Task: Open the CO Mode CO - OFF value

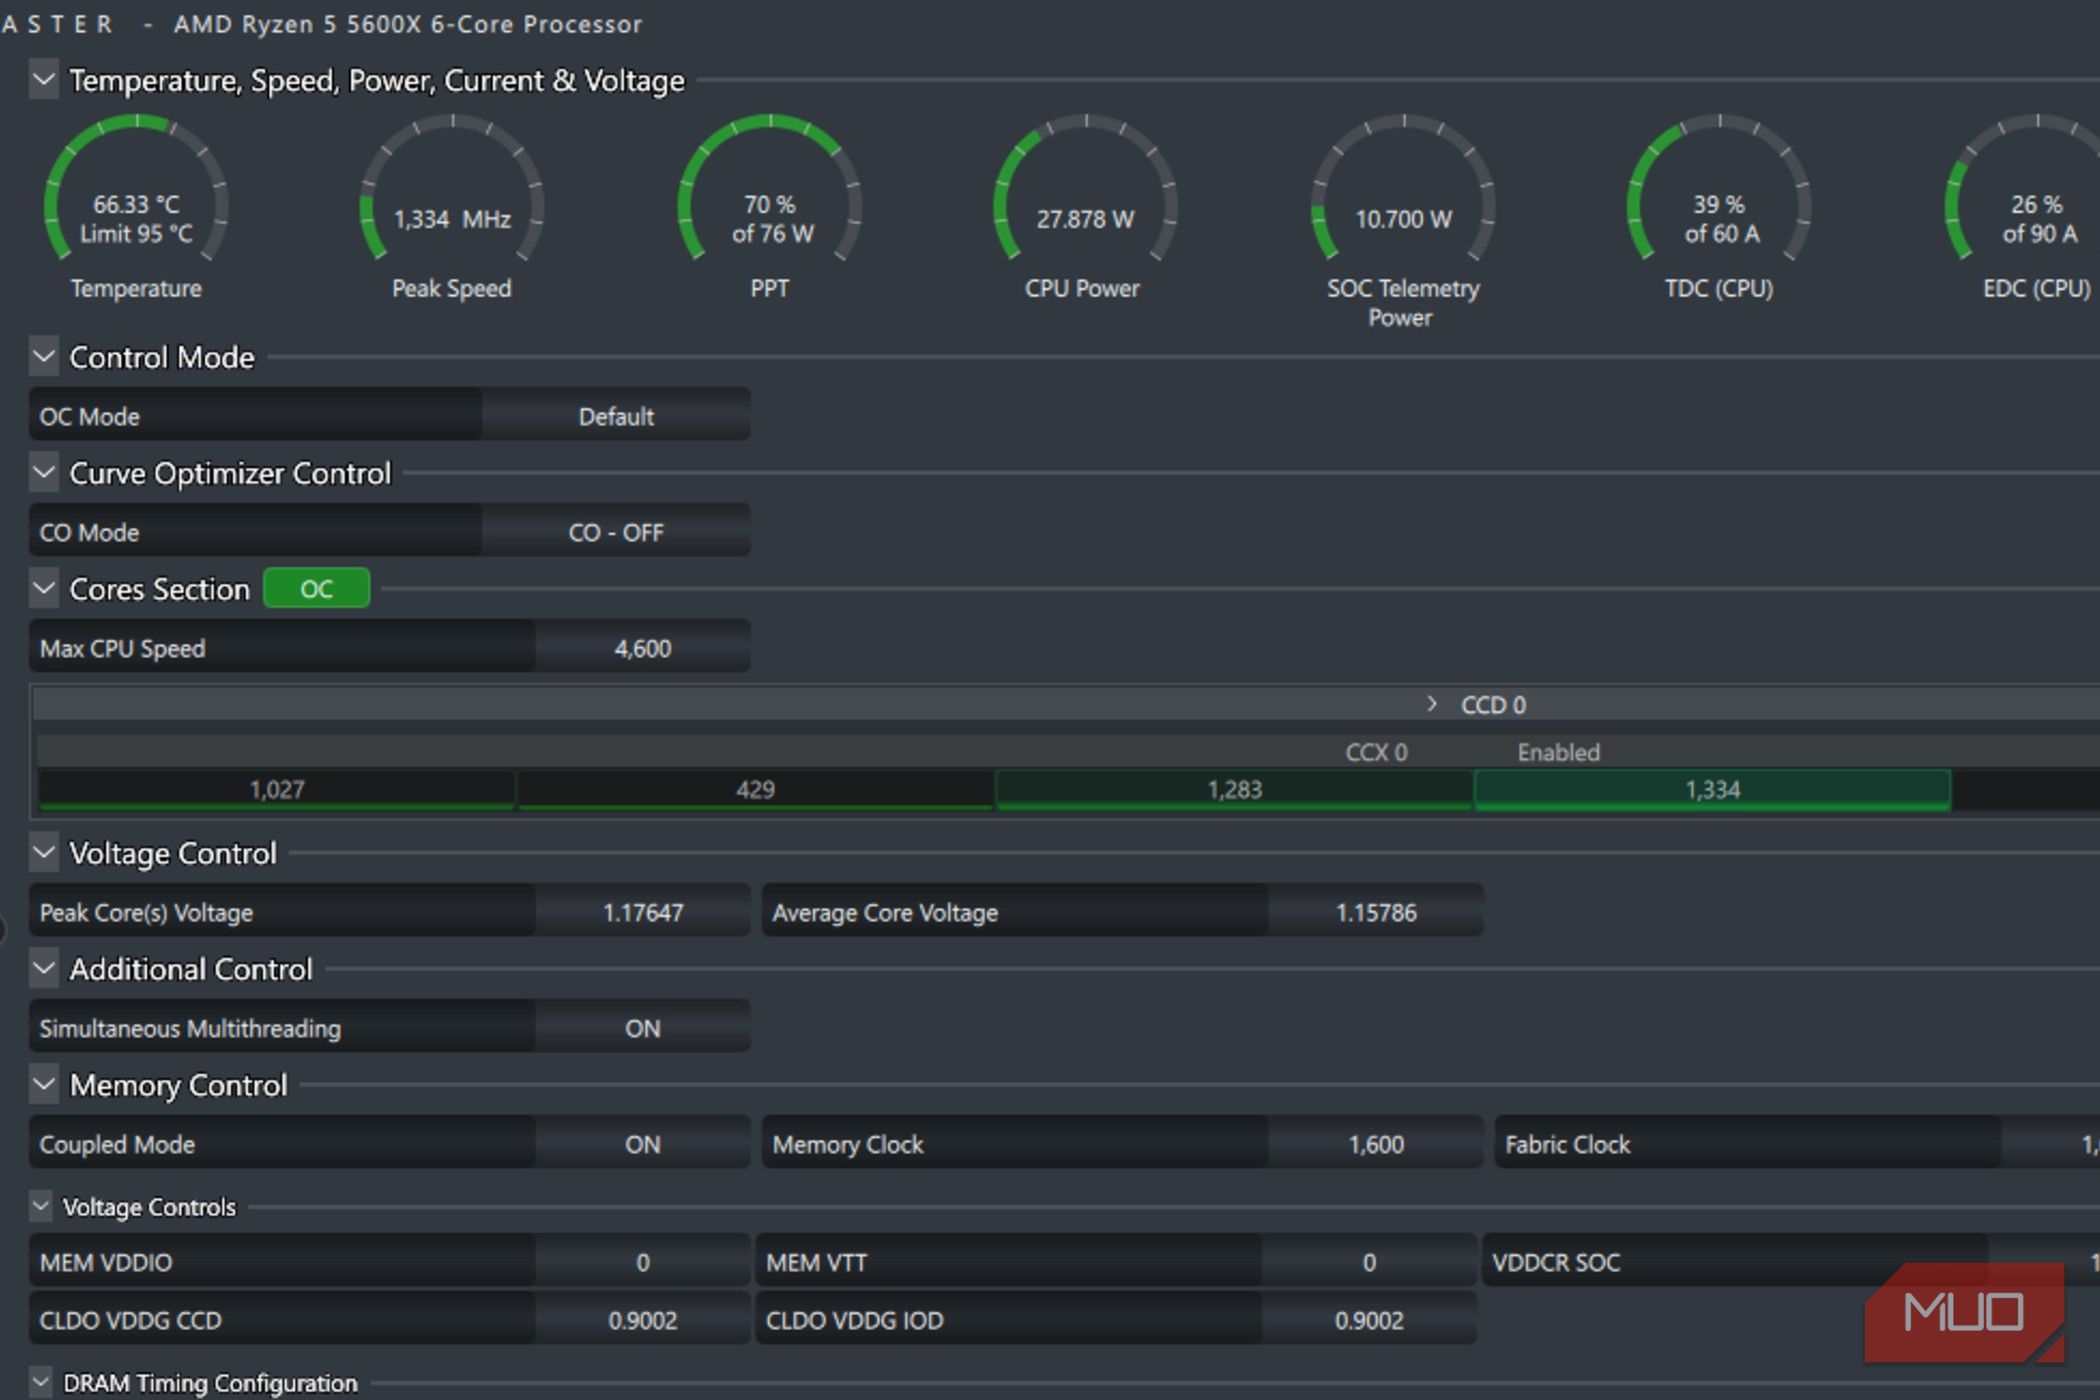Action: click(x=616, y=532)
